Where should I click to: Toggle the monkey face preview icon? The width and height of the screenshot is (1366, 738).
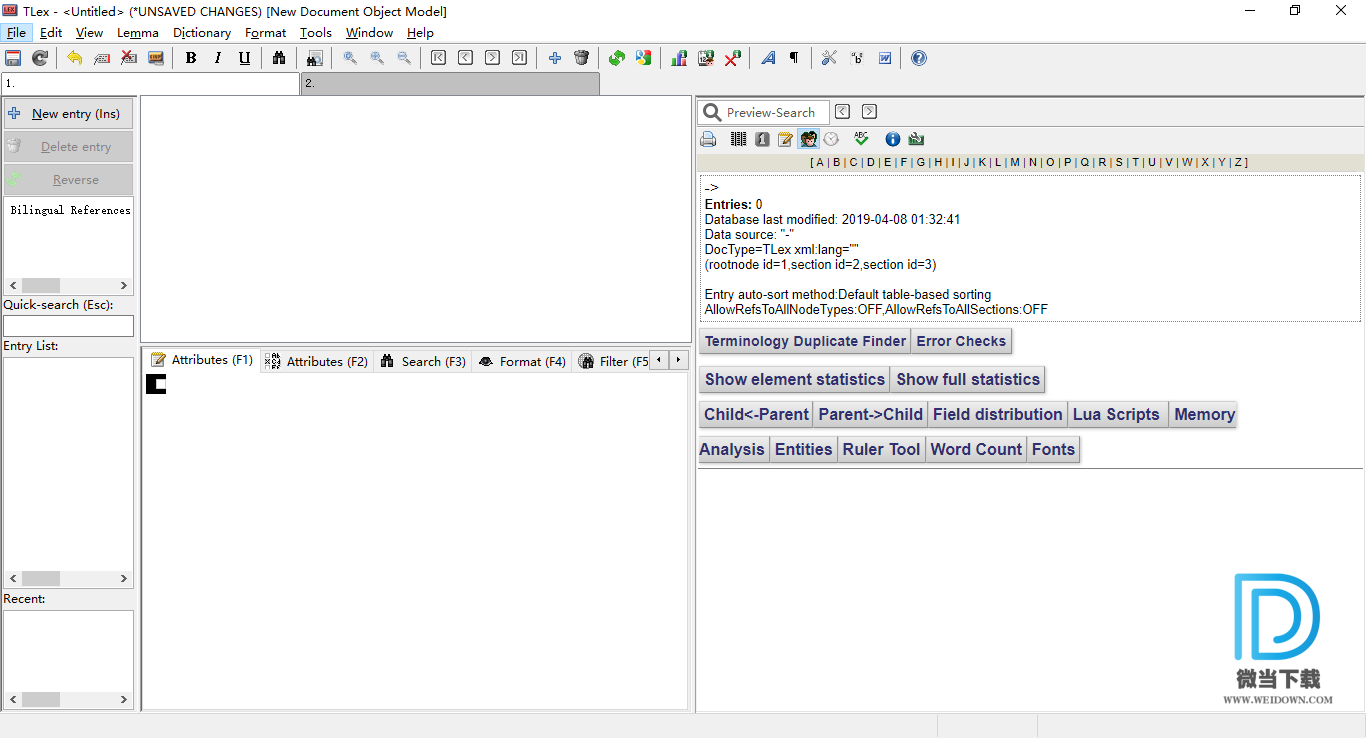(x=809, y=139)
